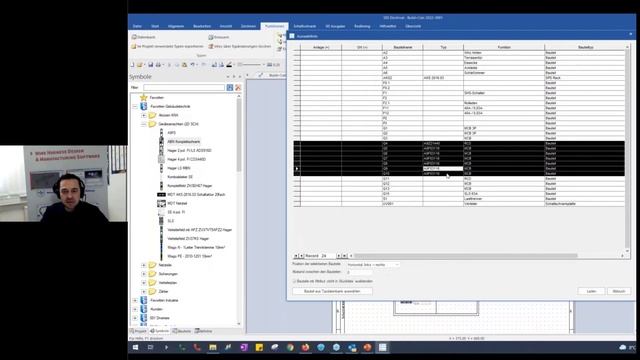Viewport: 640px width, 360px height.
Task: Click the Datenbank ribbon icon
Action: point(134,37)
